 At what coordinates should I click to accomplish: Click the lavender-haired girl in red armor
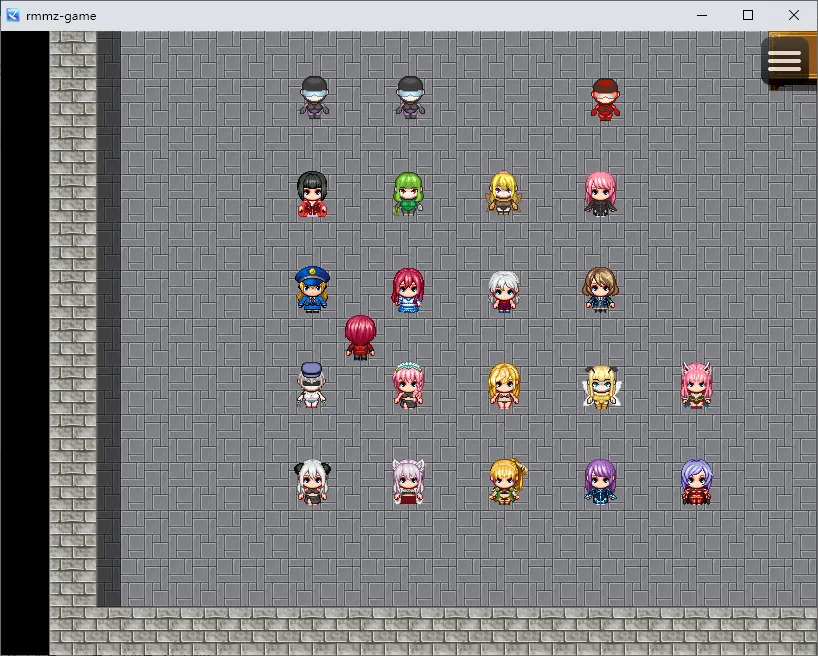pos(696,482)
